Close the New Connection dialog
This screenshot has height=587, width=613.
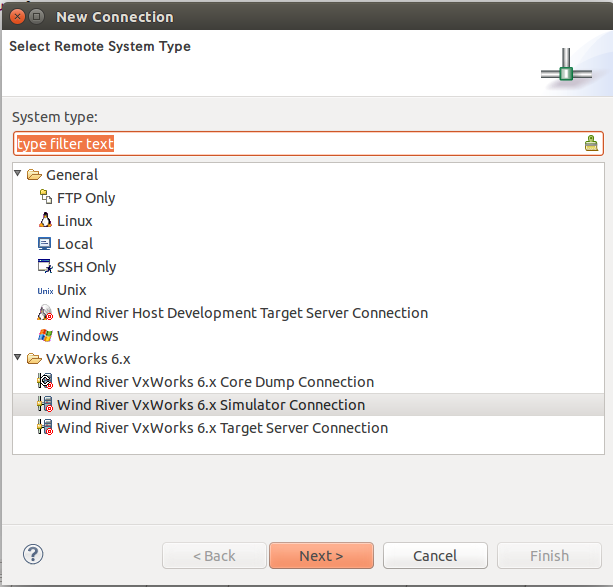coord(17,16)
